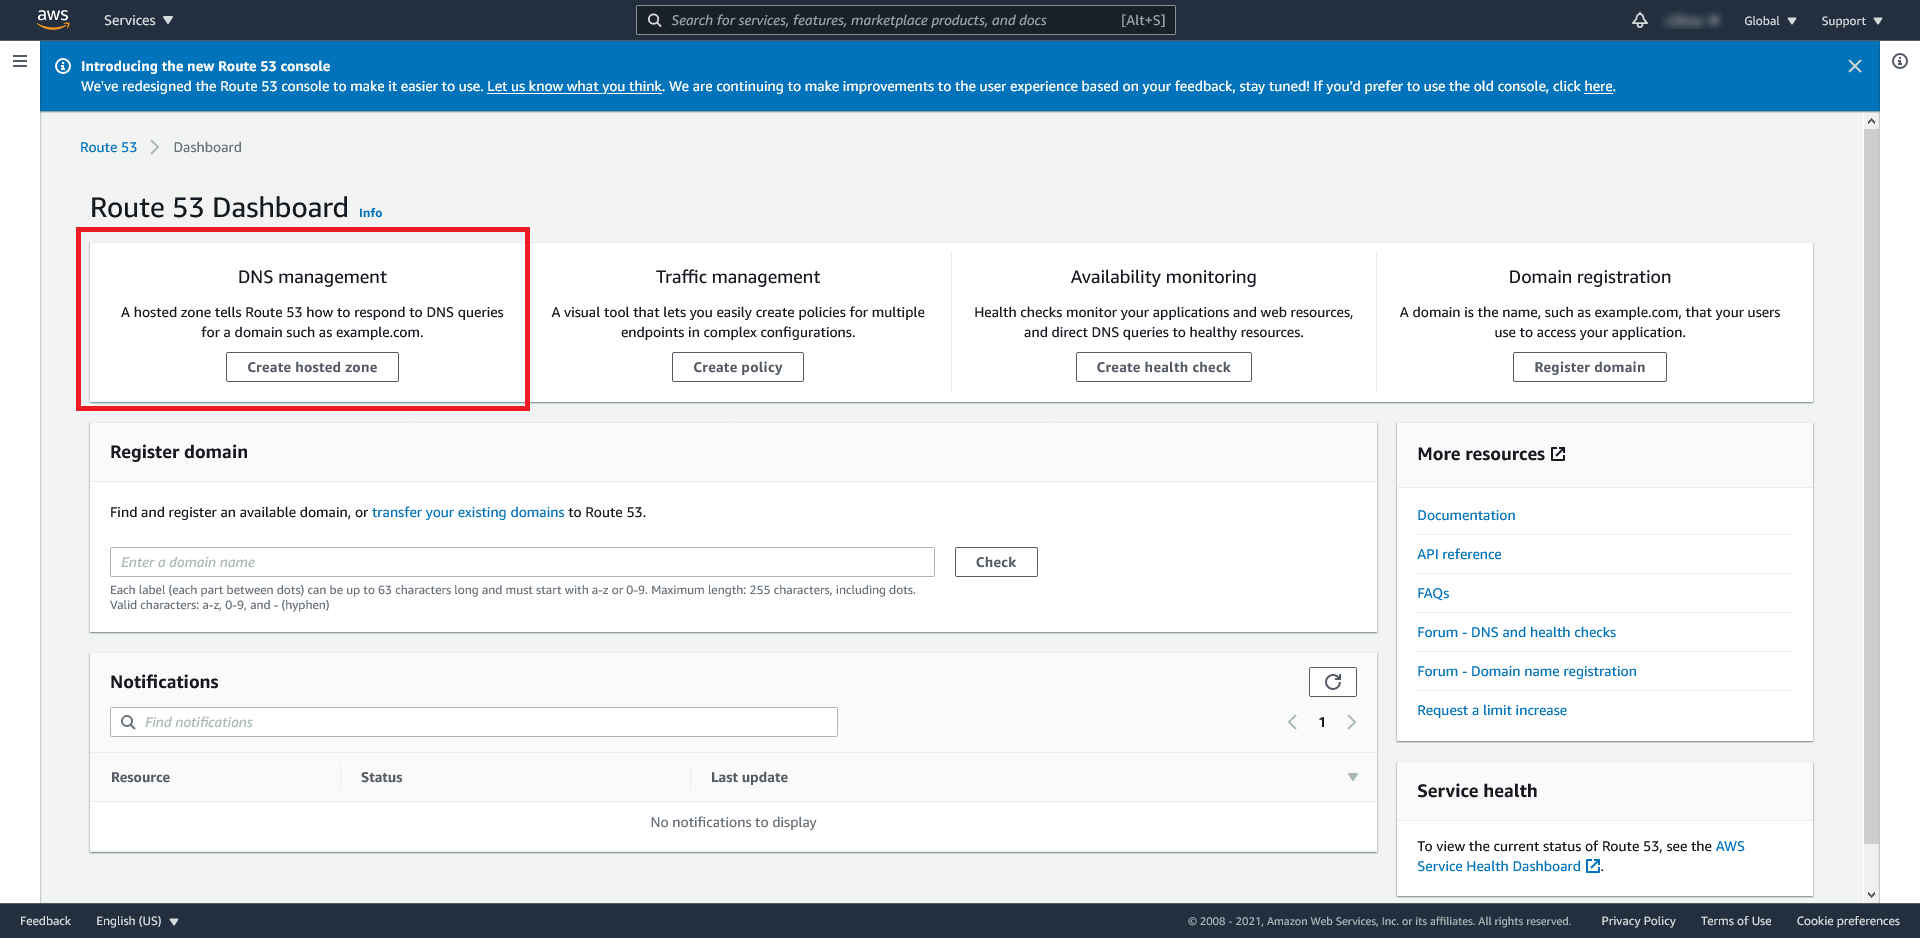The image size is (1920, 938).
Task: Open the AWS home logo
Action: tap(53, 19)
